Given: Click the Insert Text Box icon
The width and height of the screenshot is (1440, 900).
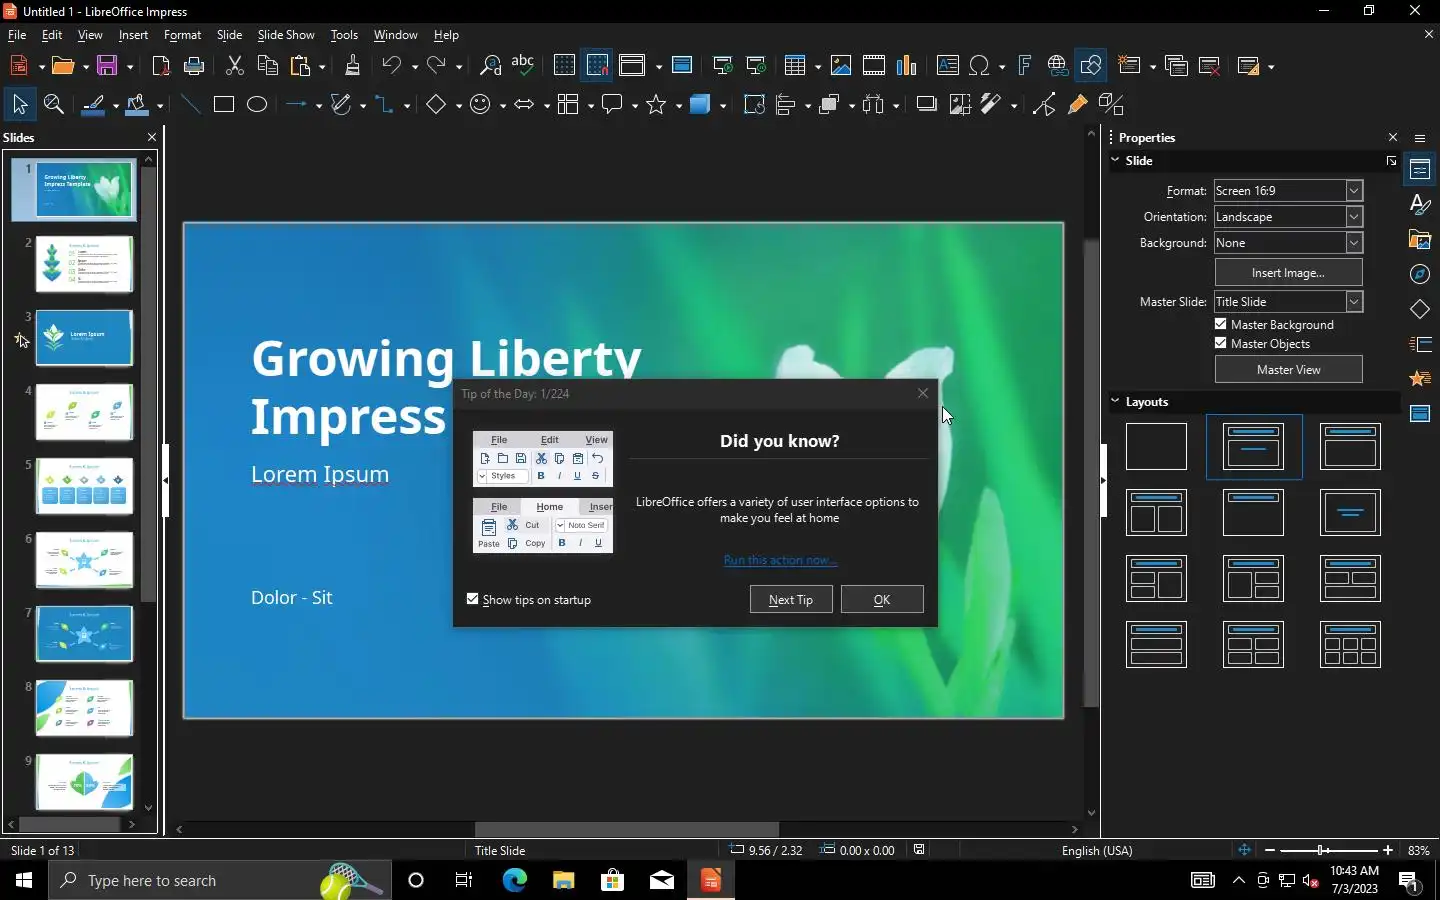Looking at the screenshot, I should click(948, 66).
